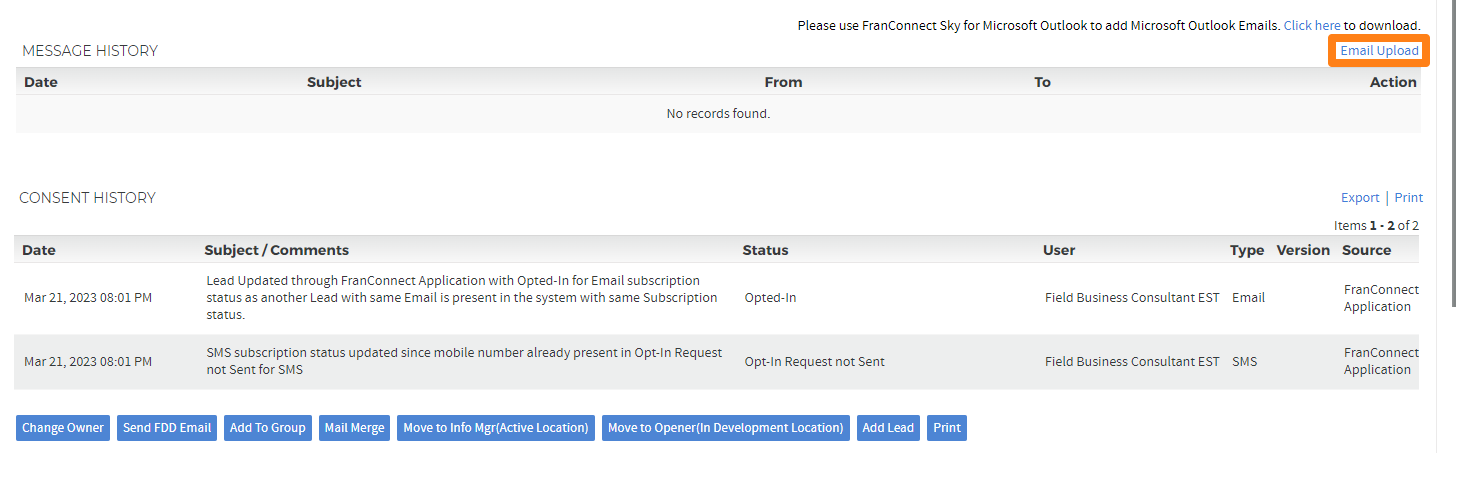Click the 'Lead Updated through FranConnect Application' comment

tap(462, 298)
